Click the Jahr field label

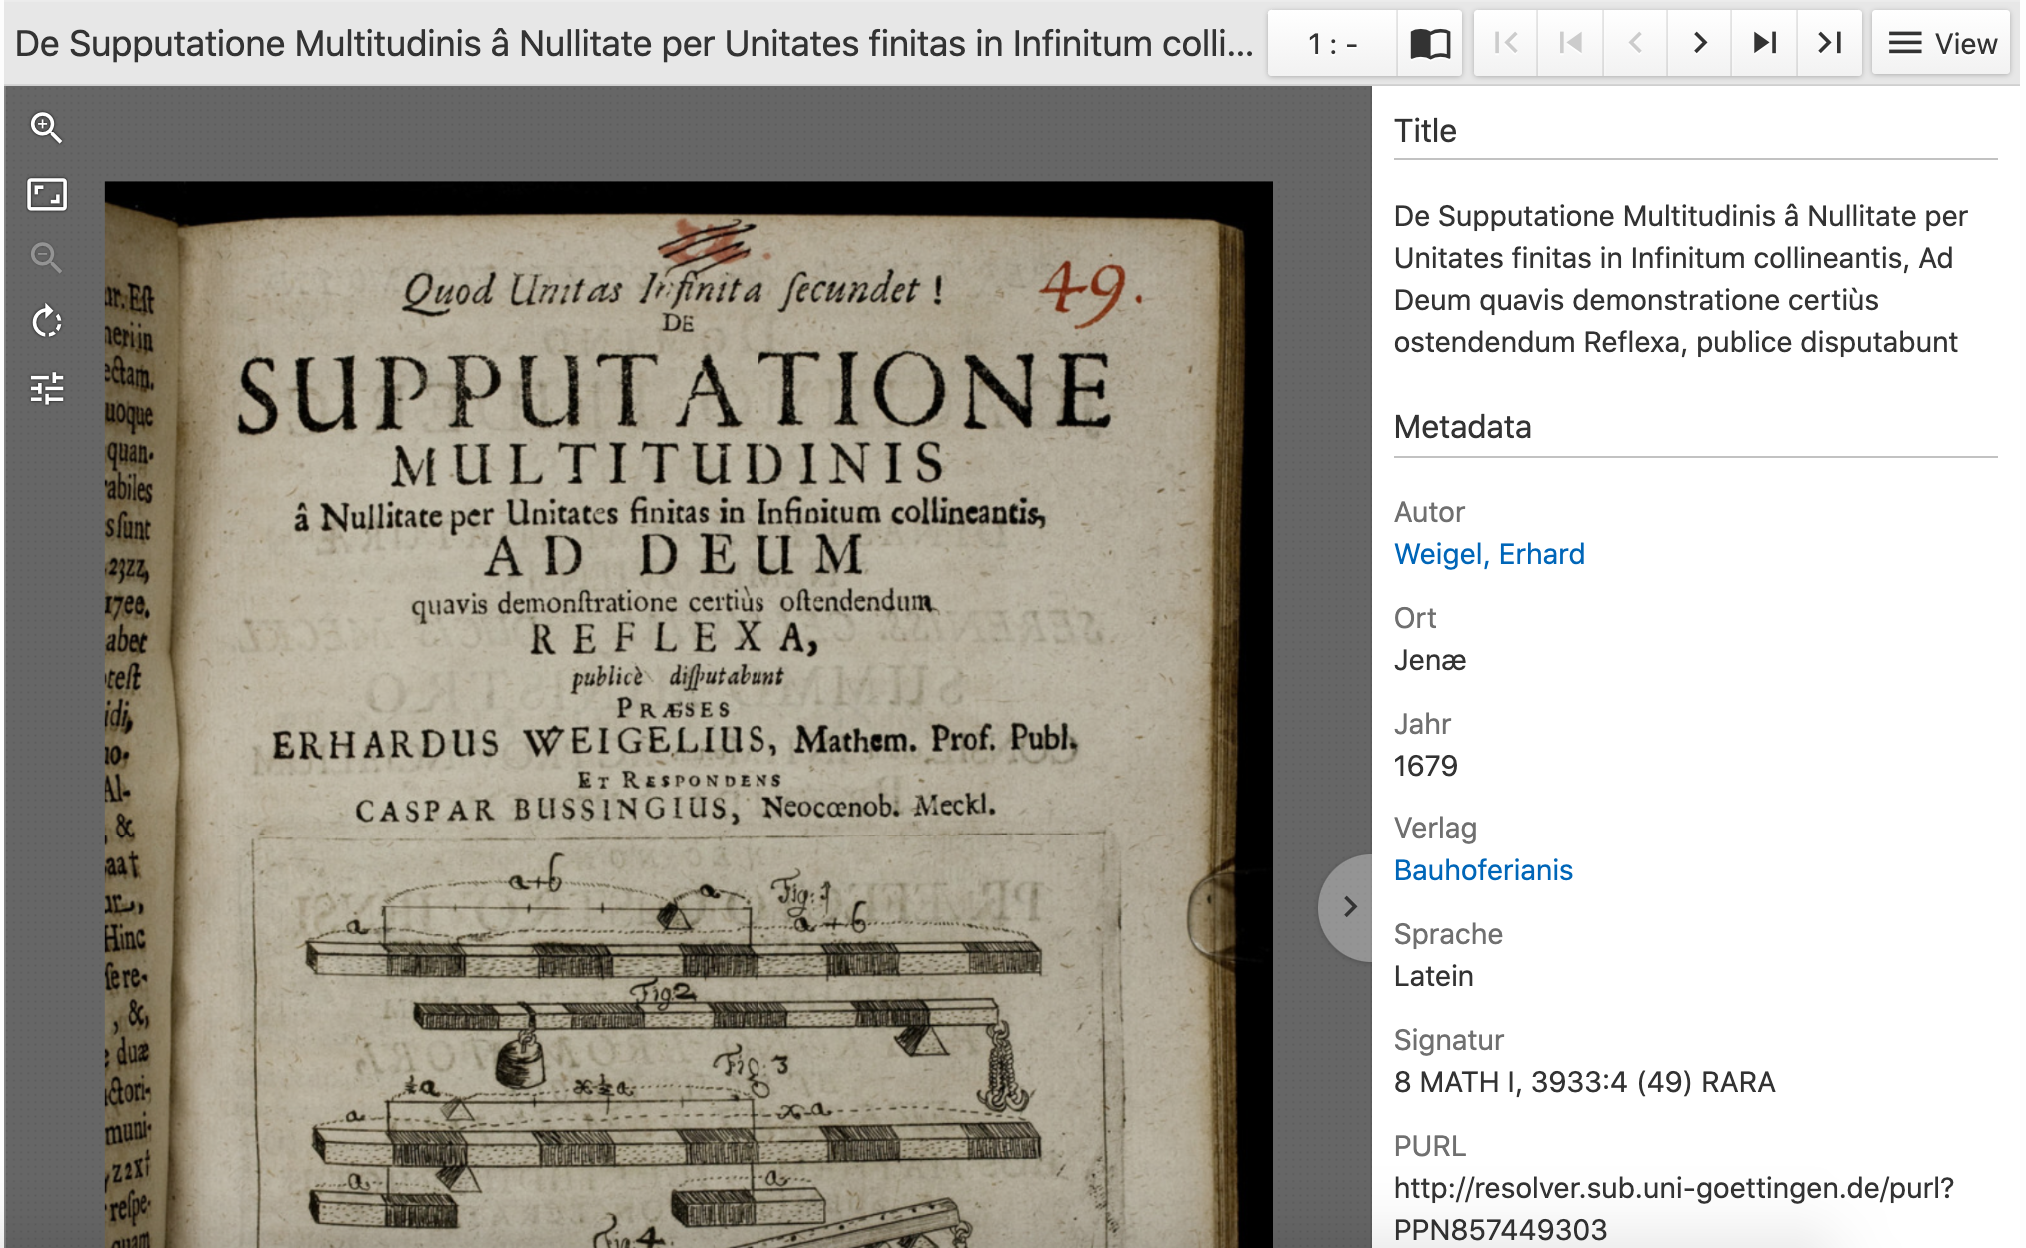coord(1422,724)
